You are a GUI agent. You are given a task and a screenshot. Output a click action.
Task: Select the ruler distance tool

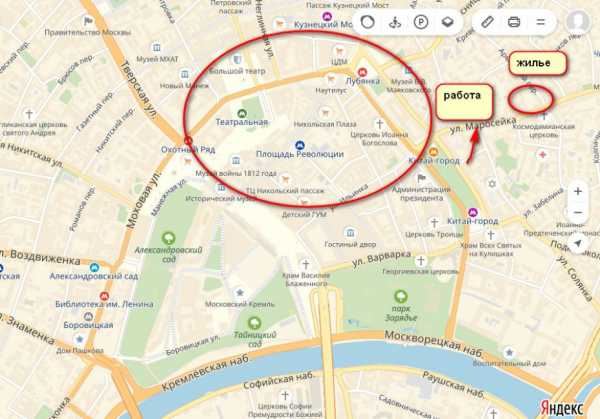pyautogui.click(x=487, y=22)
